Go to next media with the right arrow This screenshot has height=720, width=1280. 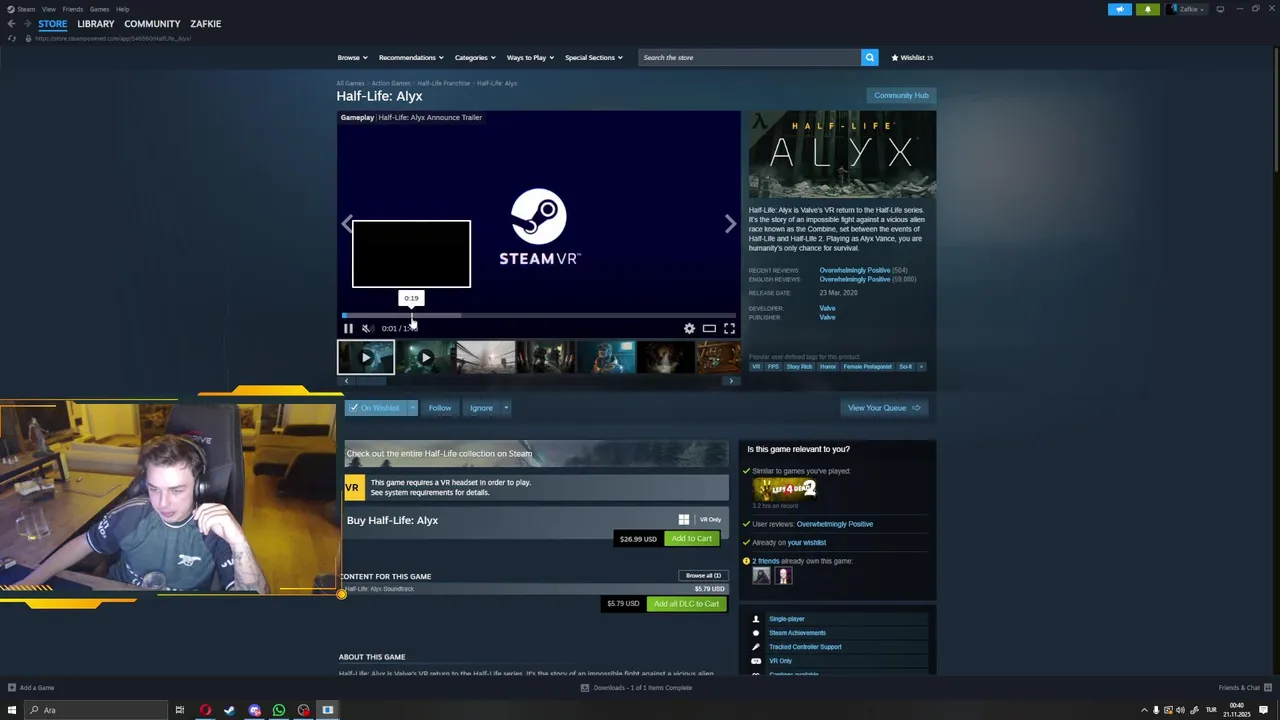730,224
